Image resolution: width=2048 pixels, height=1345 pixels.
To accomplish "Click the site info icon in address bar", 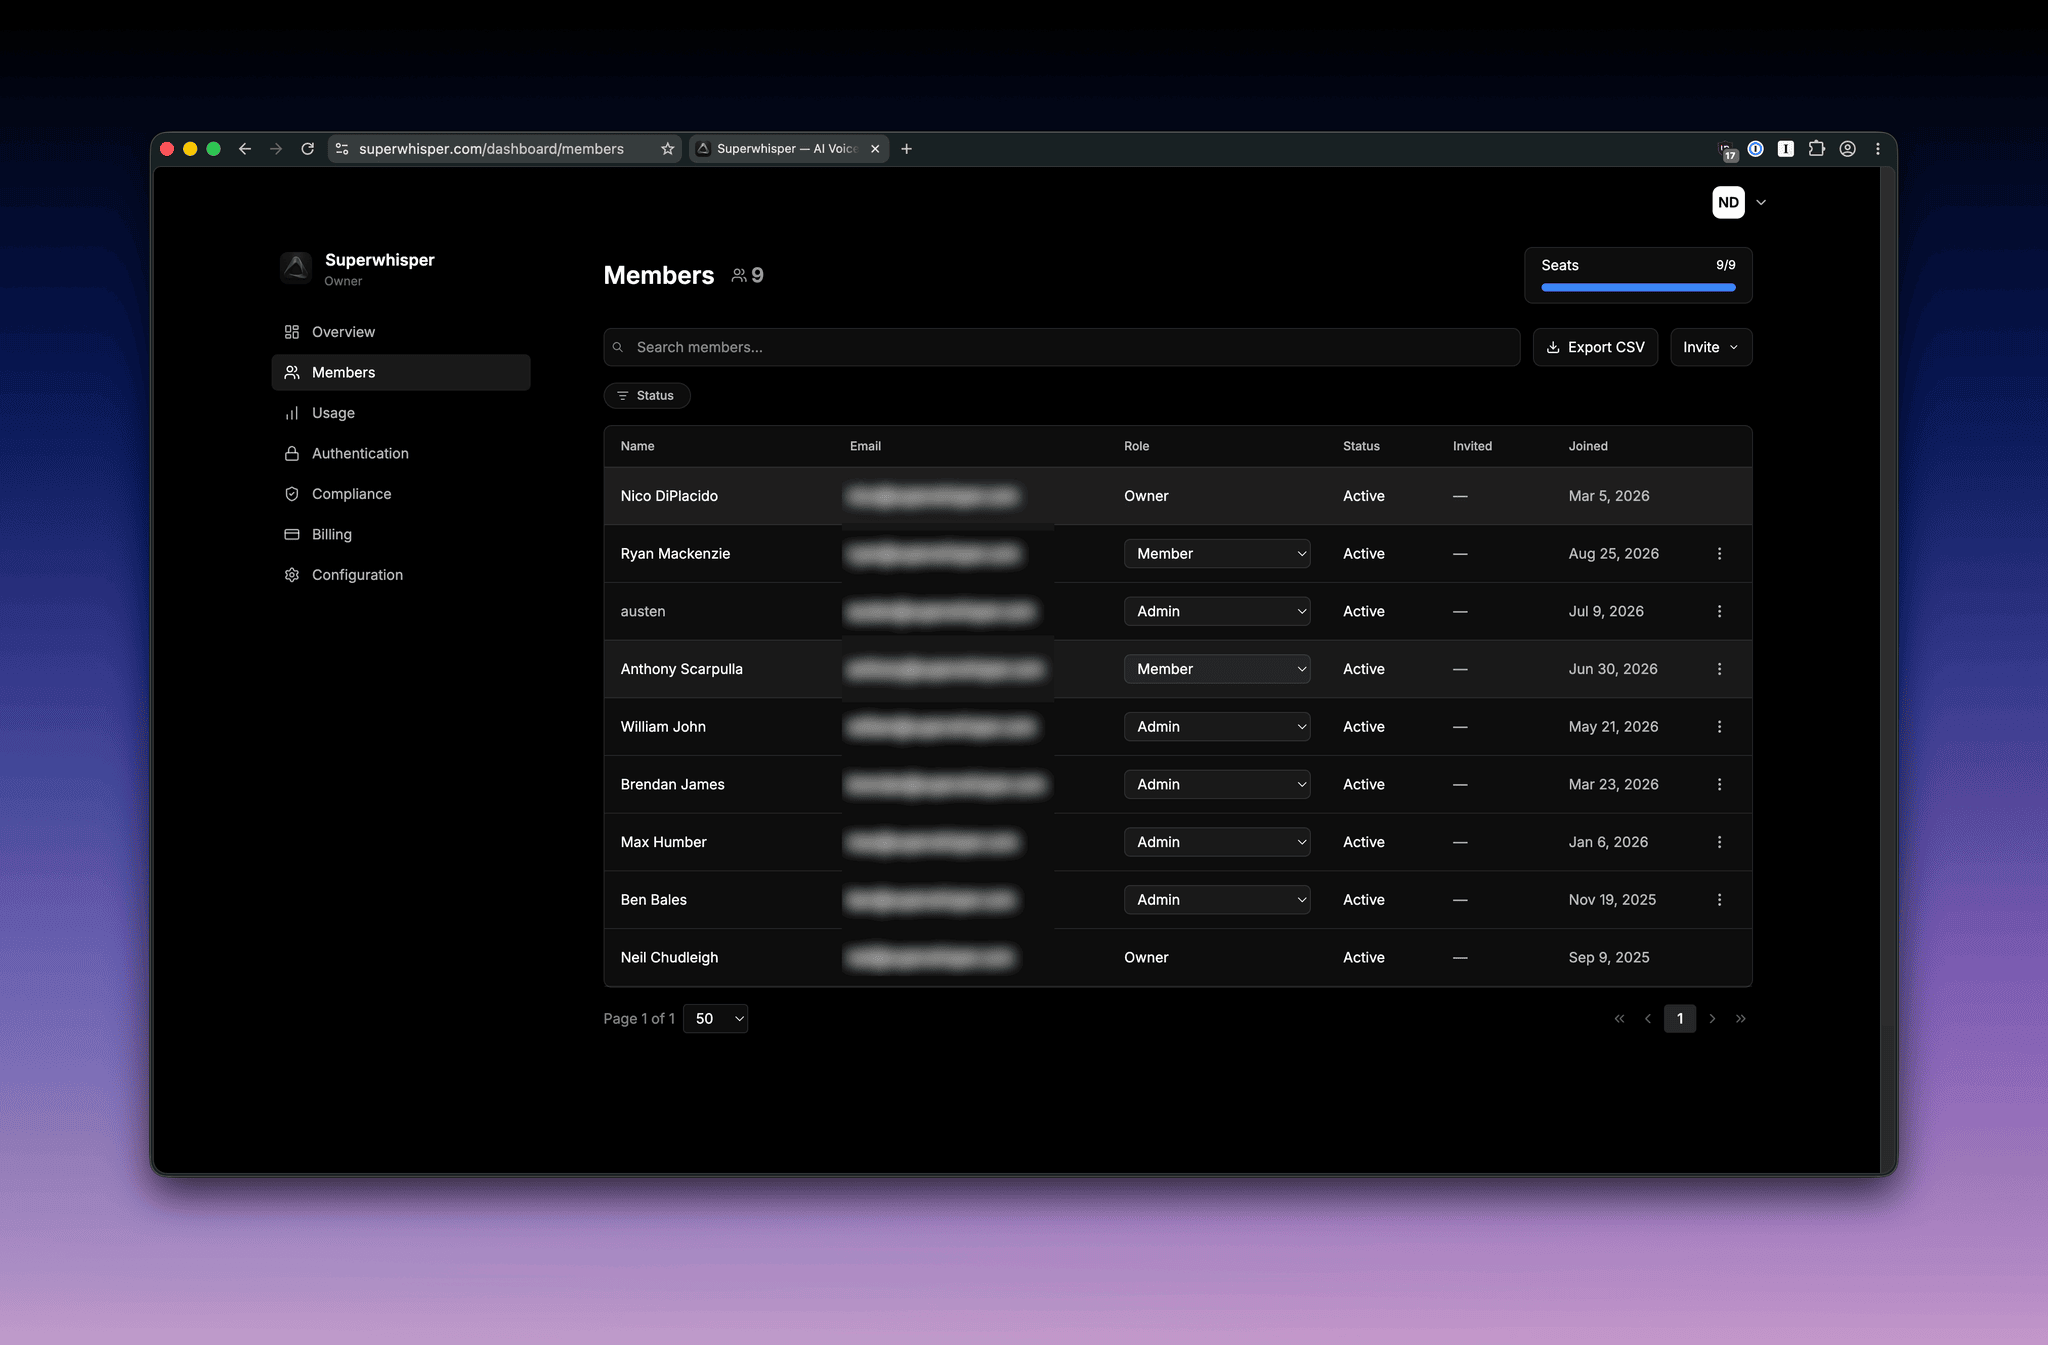I will click(x=342, y=149).
